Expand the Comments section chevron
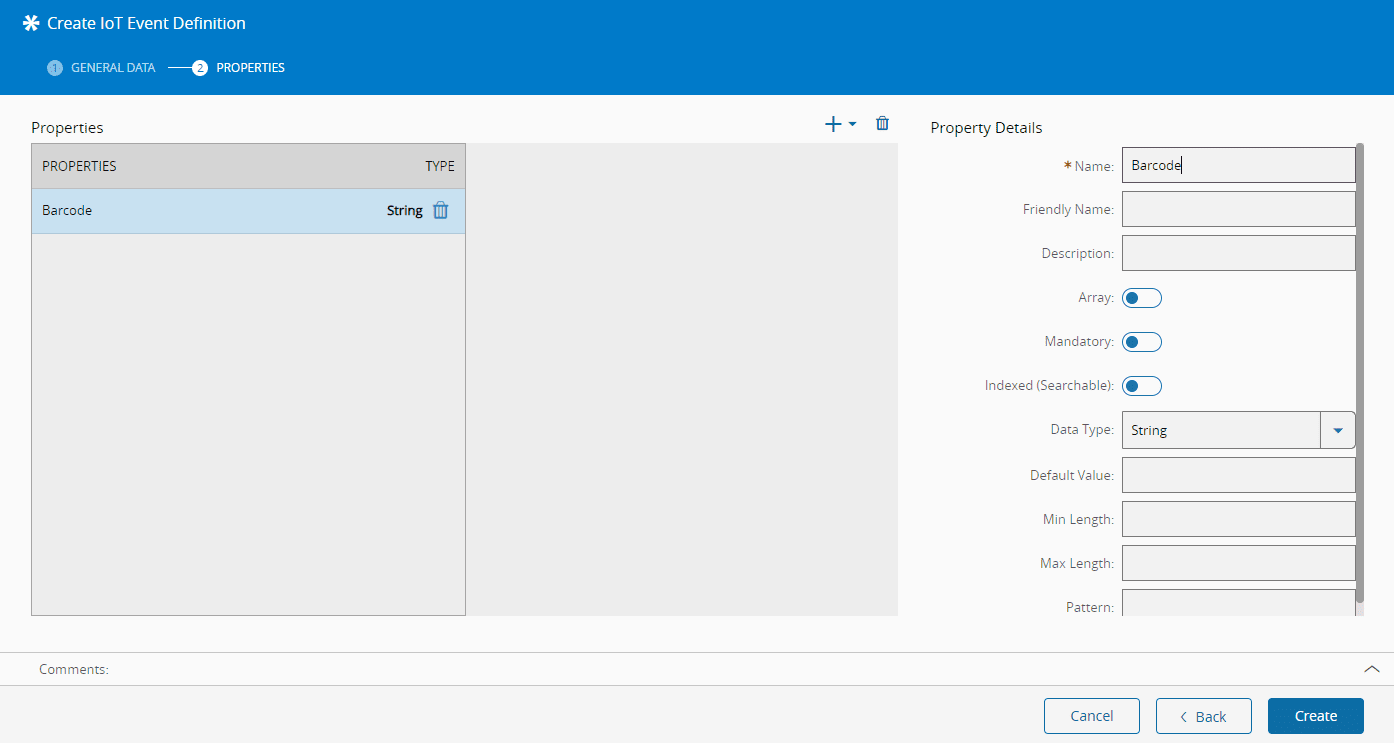The image size is (1394, 743). coord(1371,669)
